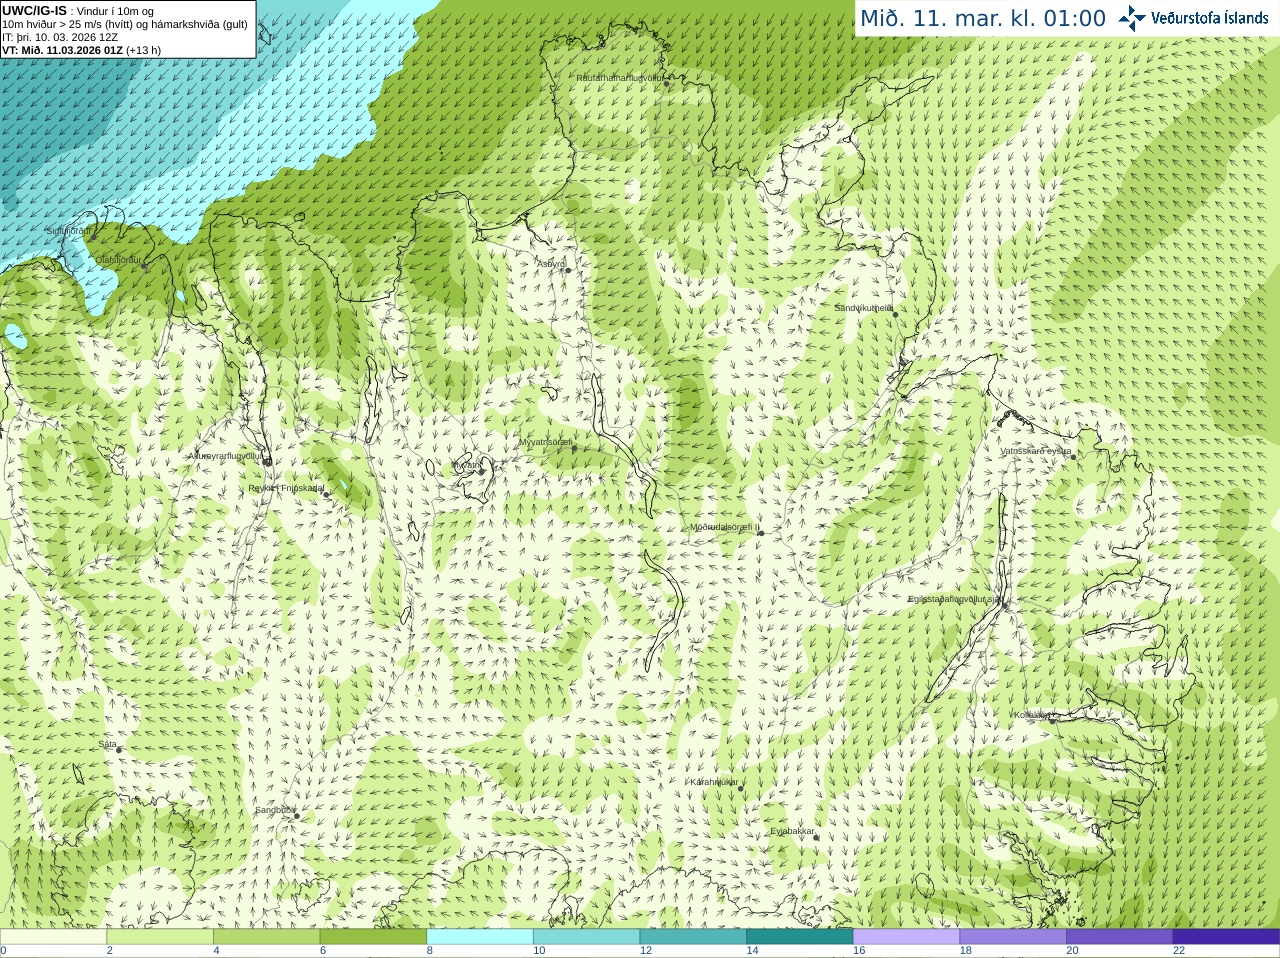Click the 6–8 m/s dark green legend swatch
The width and height of the screenshot is (1280, 958).
click(373, 937)
